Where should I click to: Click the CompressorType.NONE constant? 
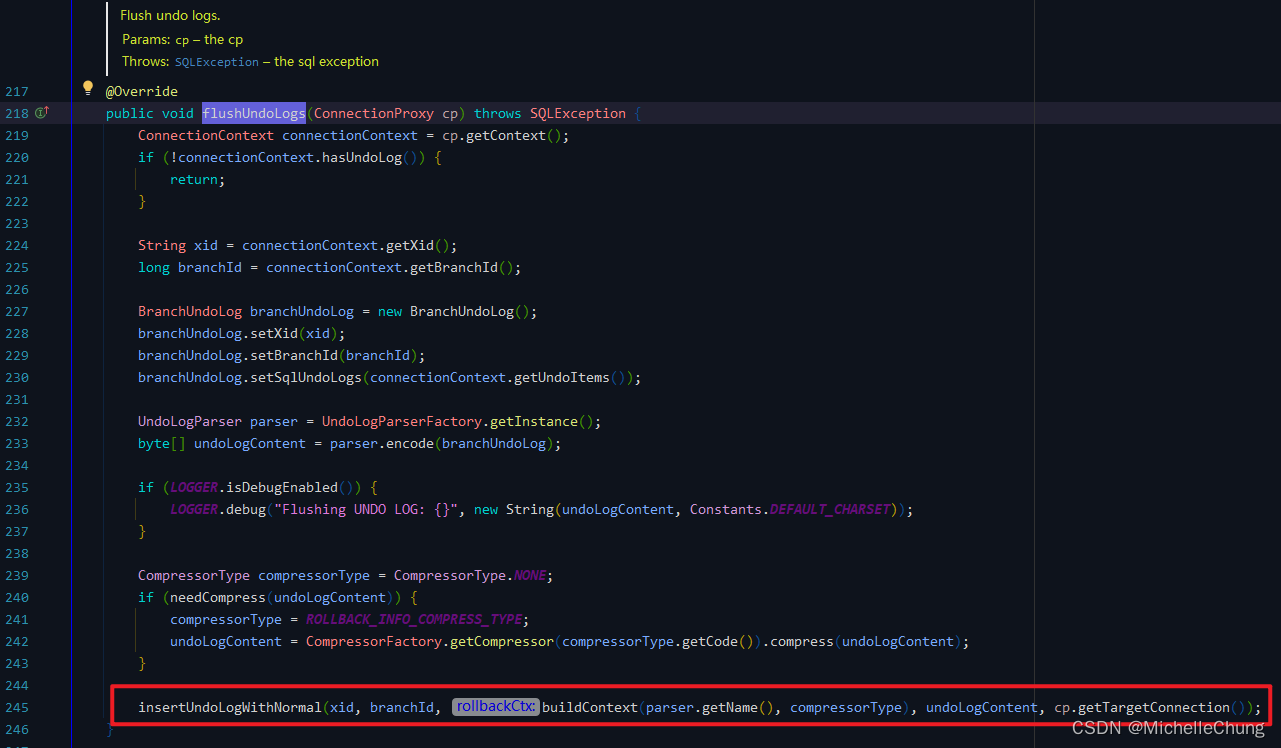pyautogui.click(x=470, y=575)
